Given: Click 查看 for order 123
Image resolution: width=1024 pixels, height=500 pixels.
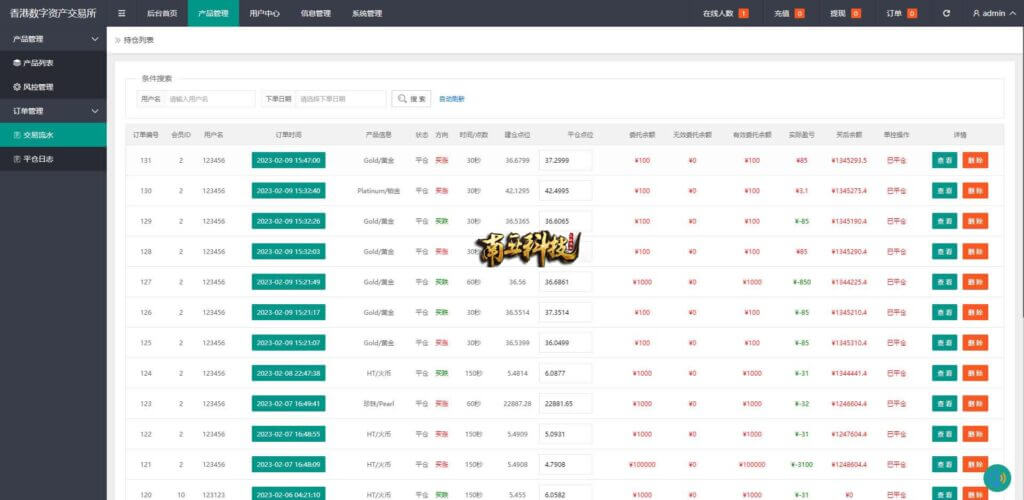Looking at the screenshot, I should click(x=944, y=403).
